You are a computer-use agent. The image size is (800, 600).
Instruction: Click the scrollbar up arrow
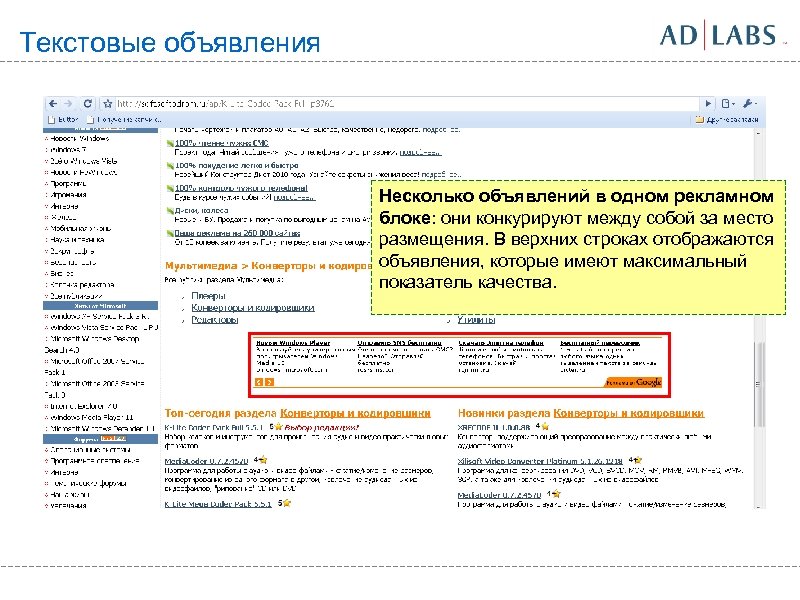758,133
